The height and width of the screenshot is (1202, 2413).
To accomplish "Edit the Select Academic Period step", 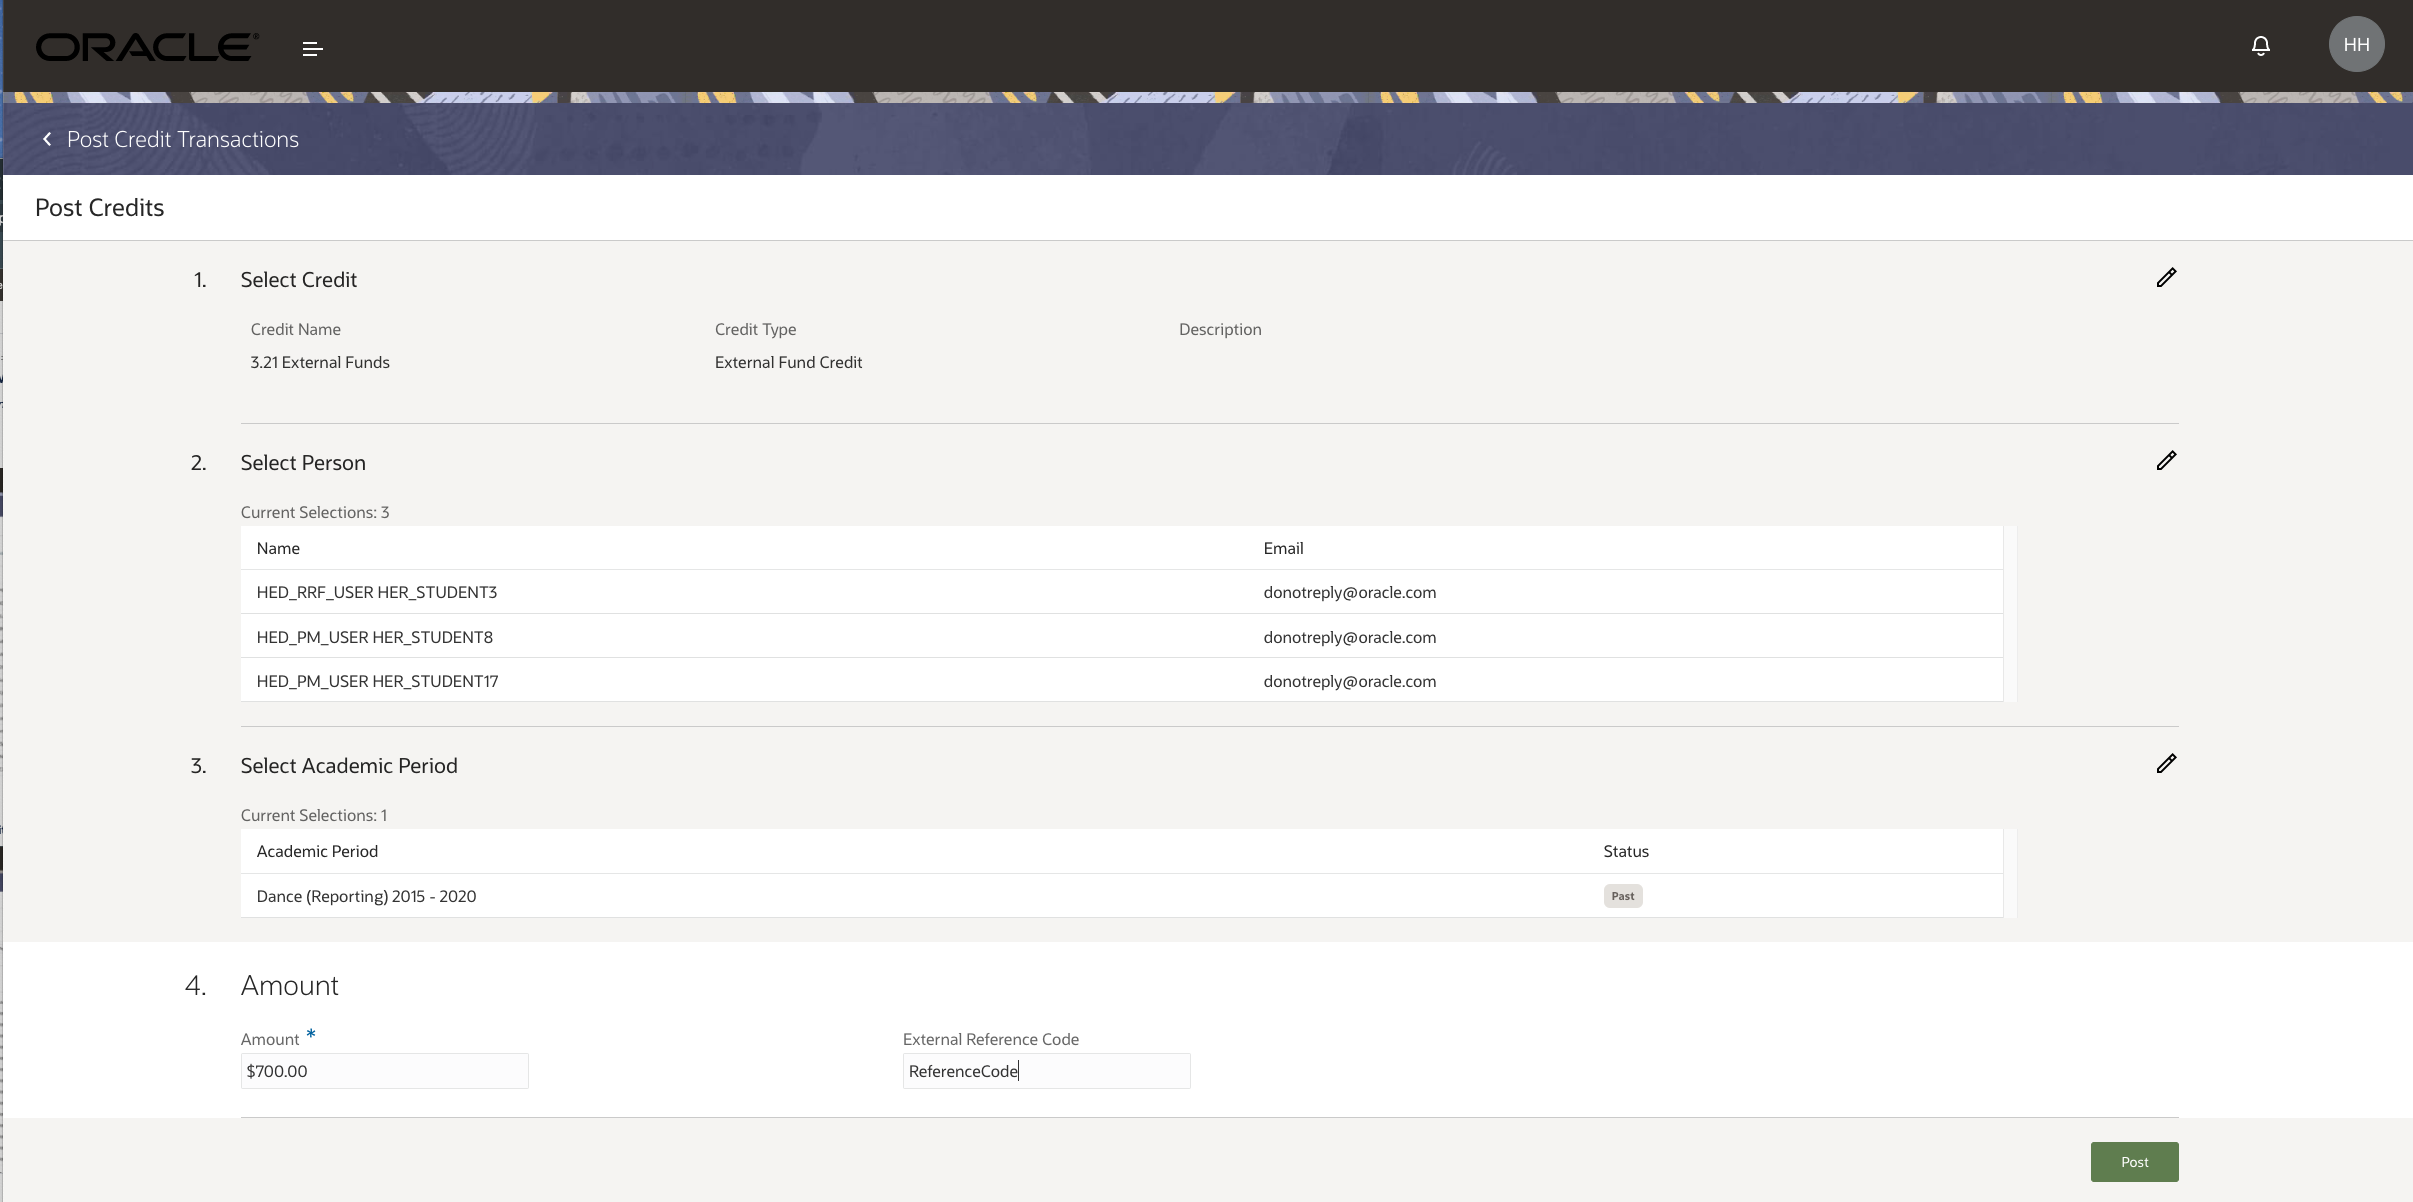I will click(x=2166, y=764).
